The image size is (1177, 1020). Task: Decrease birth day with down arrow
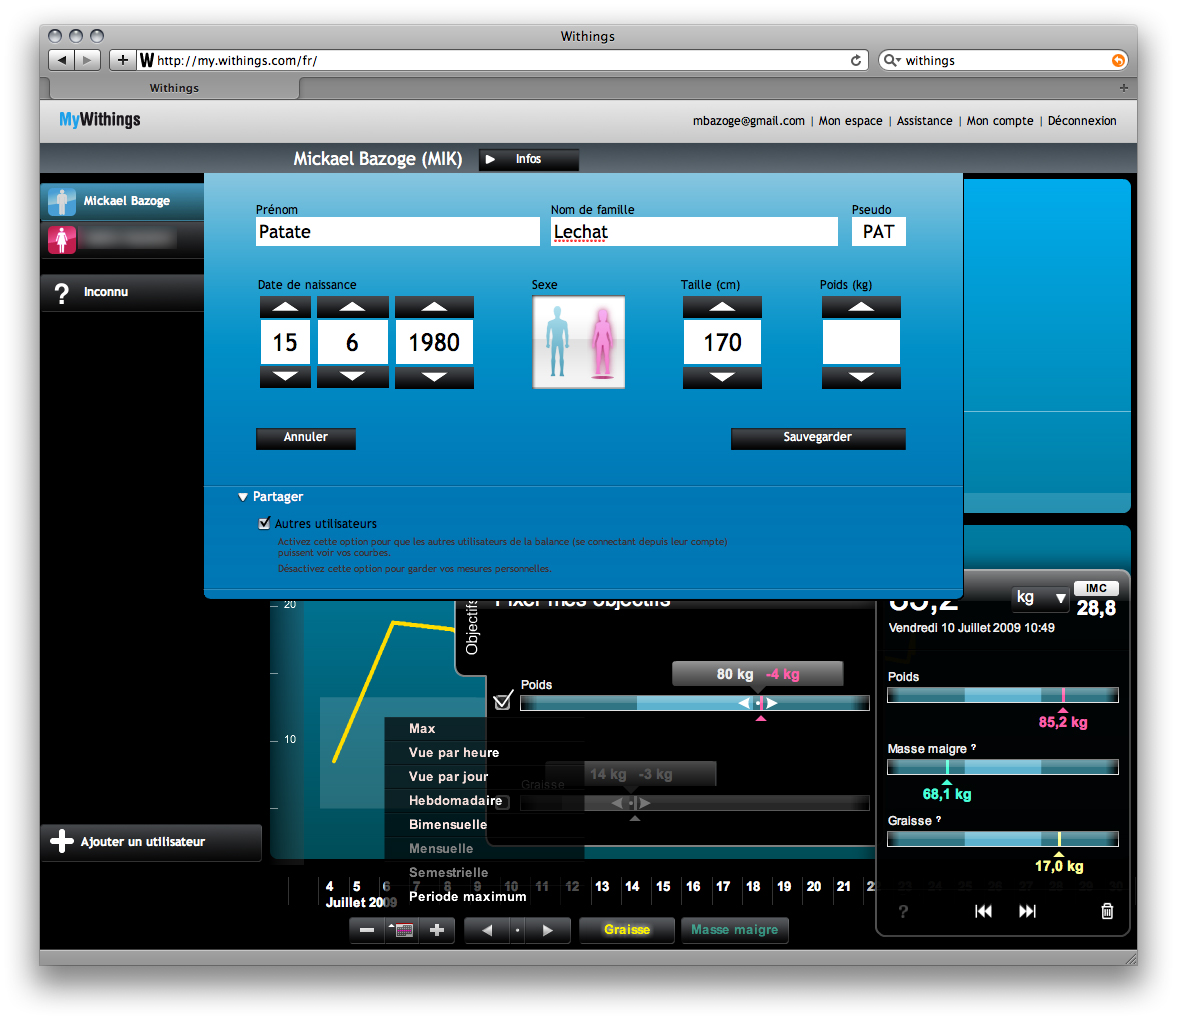(285, 377)
